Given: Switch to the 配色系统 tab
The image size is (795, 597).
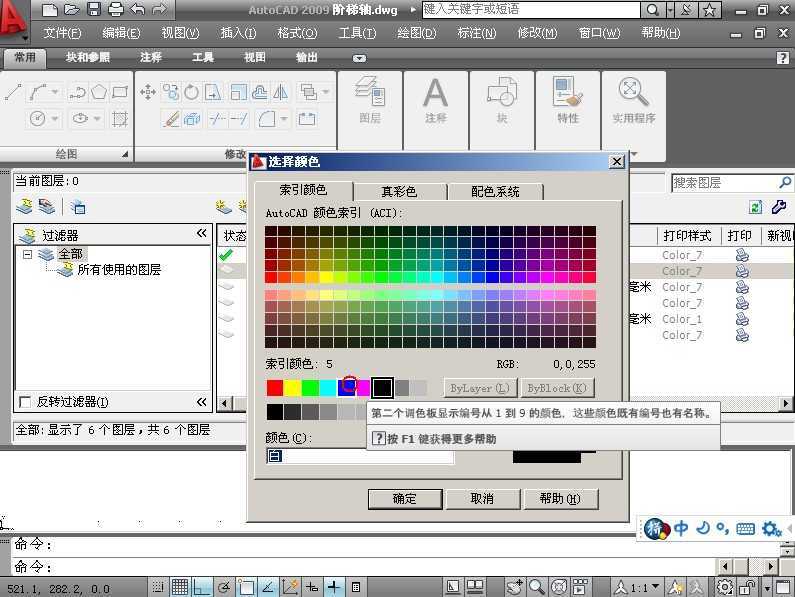Looking at the screenshot, I should (x=495, y=192).
